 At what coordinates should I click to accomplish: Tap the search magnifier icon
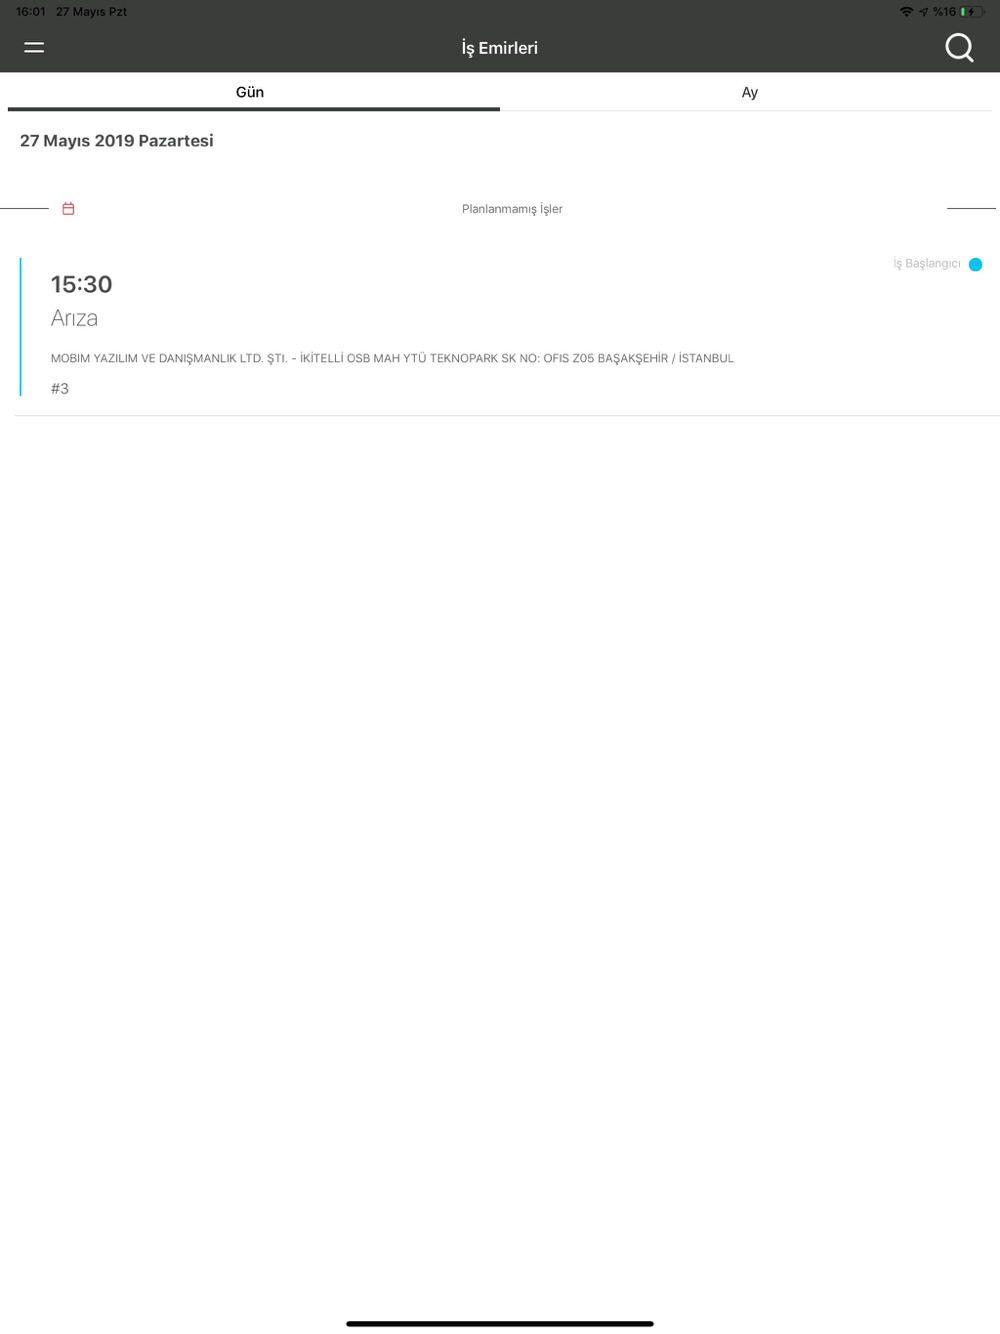coord(959,47)
